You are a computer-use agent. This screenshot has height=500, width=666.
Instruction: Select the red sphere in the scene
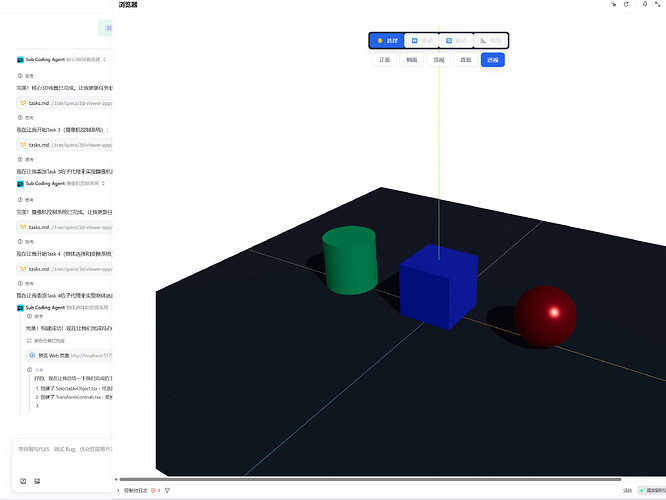[545, 316]
